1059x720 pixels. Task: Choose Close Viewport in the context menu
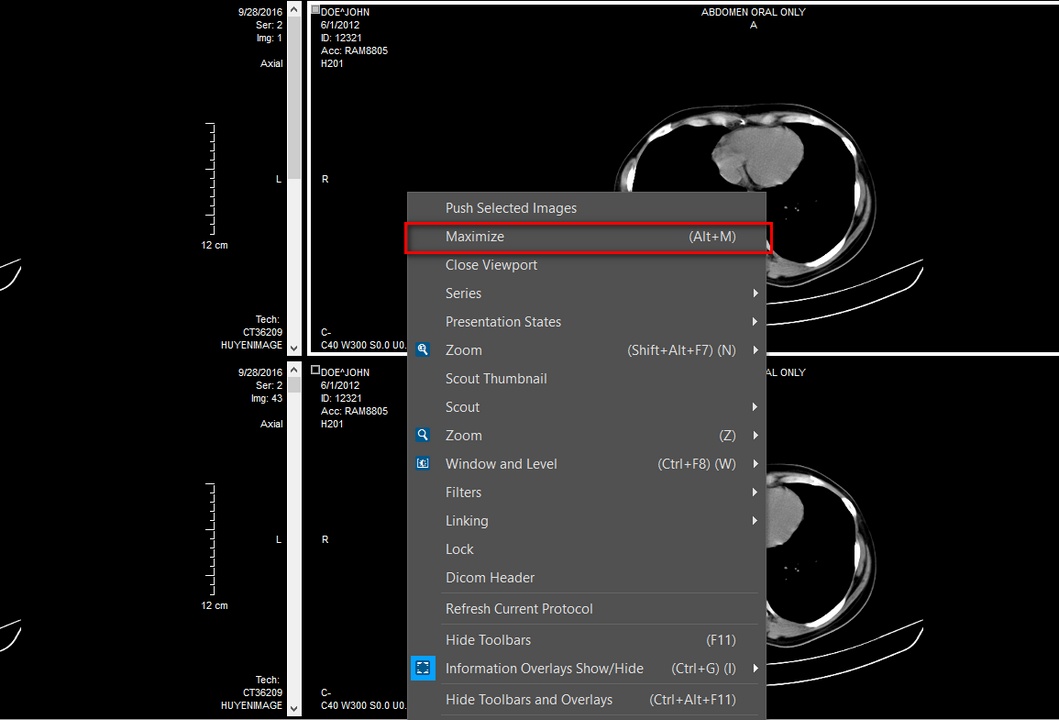click(491, 265)
